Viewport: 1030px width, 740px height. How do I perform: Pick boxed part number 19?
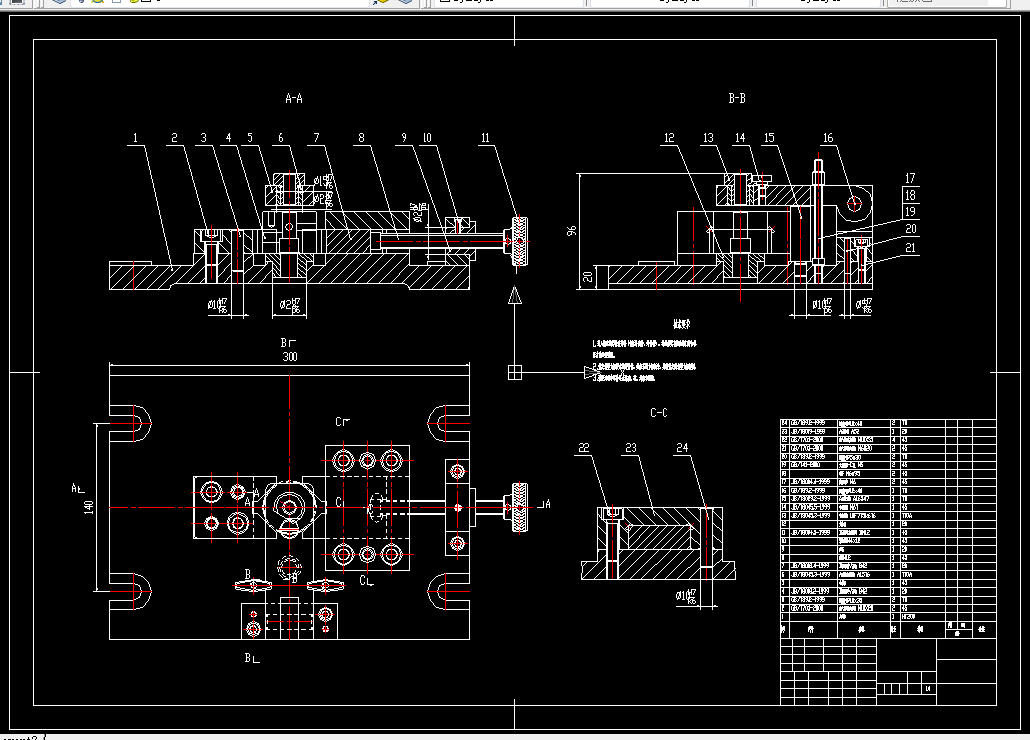(x=910, y=211)
